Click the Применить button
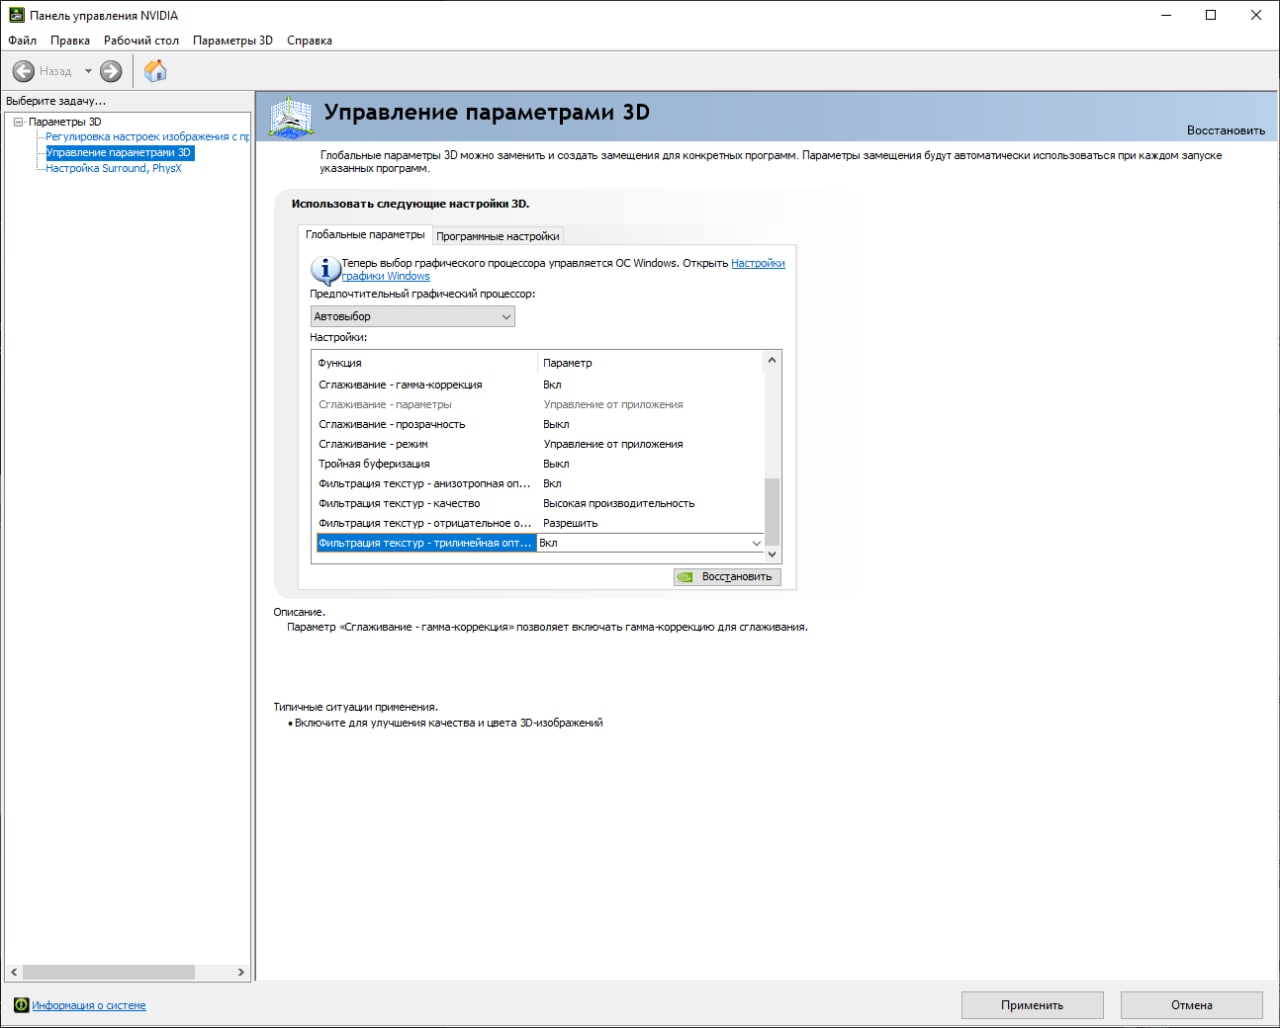 tap(1032, 1005)
